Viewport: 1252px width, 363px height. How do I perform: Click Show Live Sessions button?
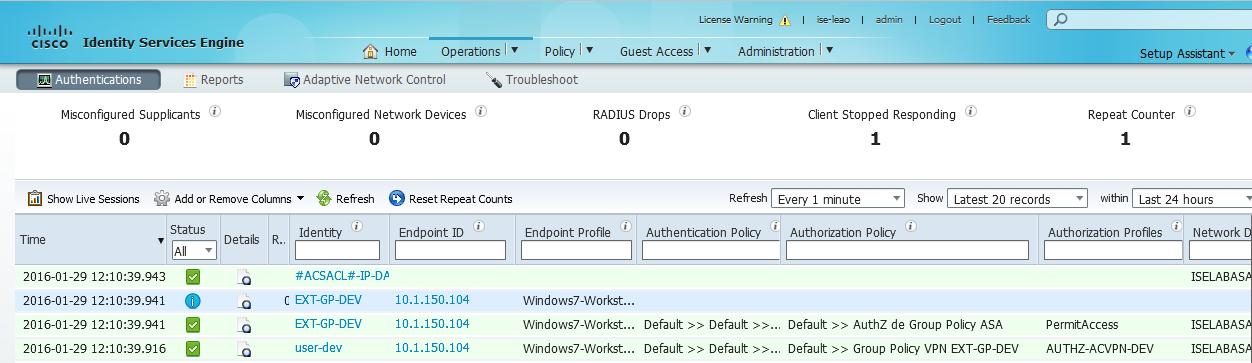pyautogui.click(x=83, y=199)
